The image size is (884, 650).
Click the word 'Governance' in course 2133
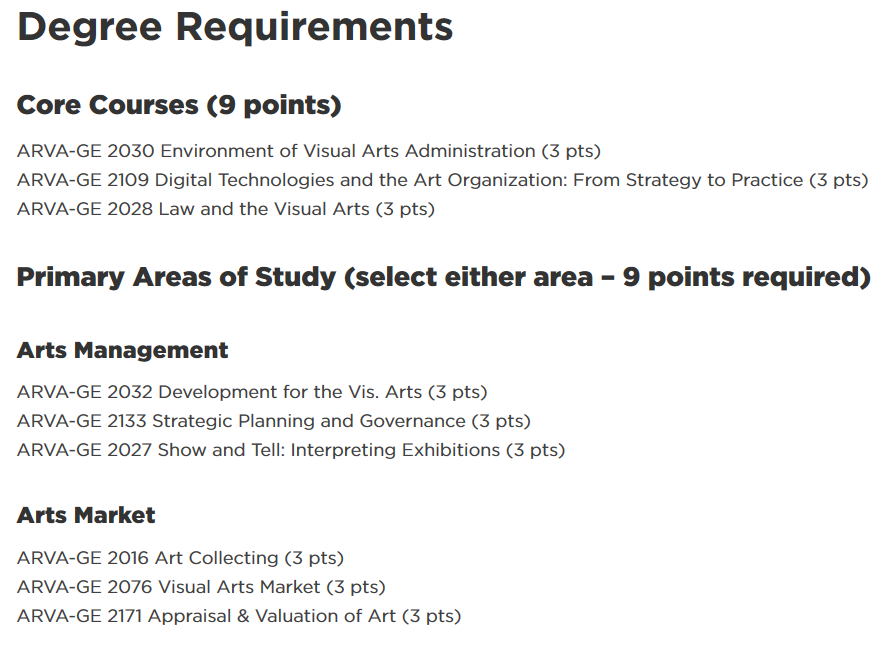click(413, 421)
